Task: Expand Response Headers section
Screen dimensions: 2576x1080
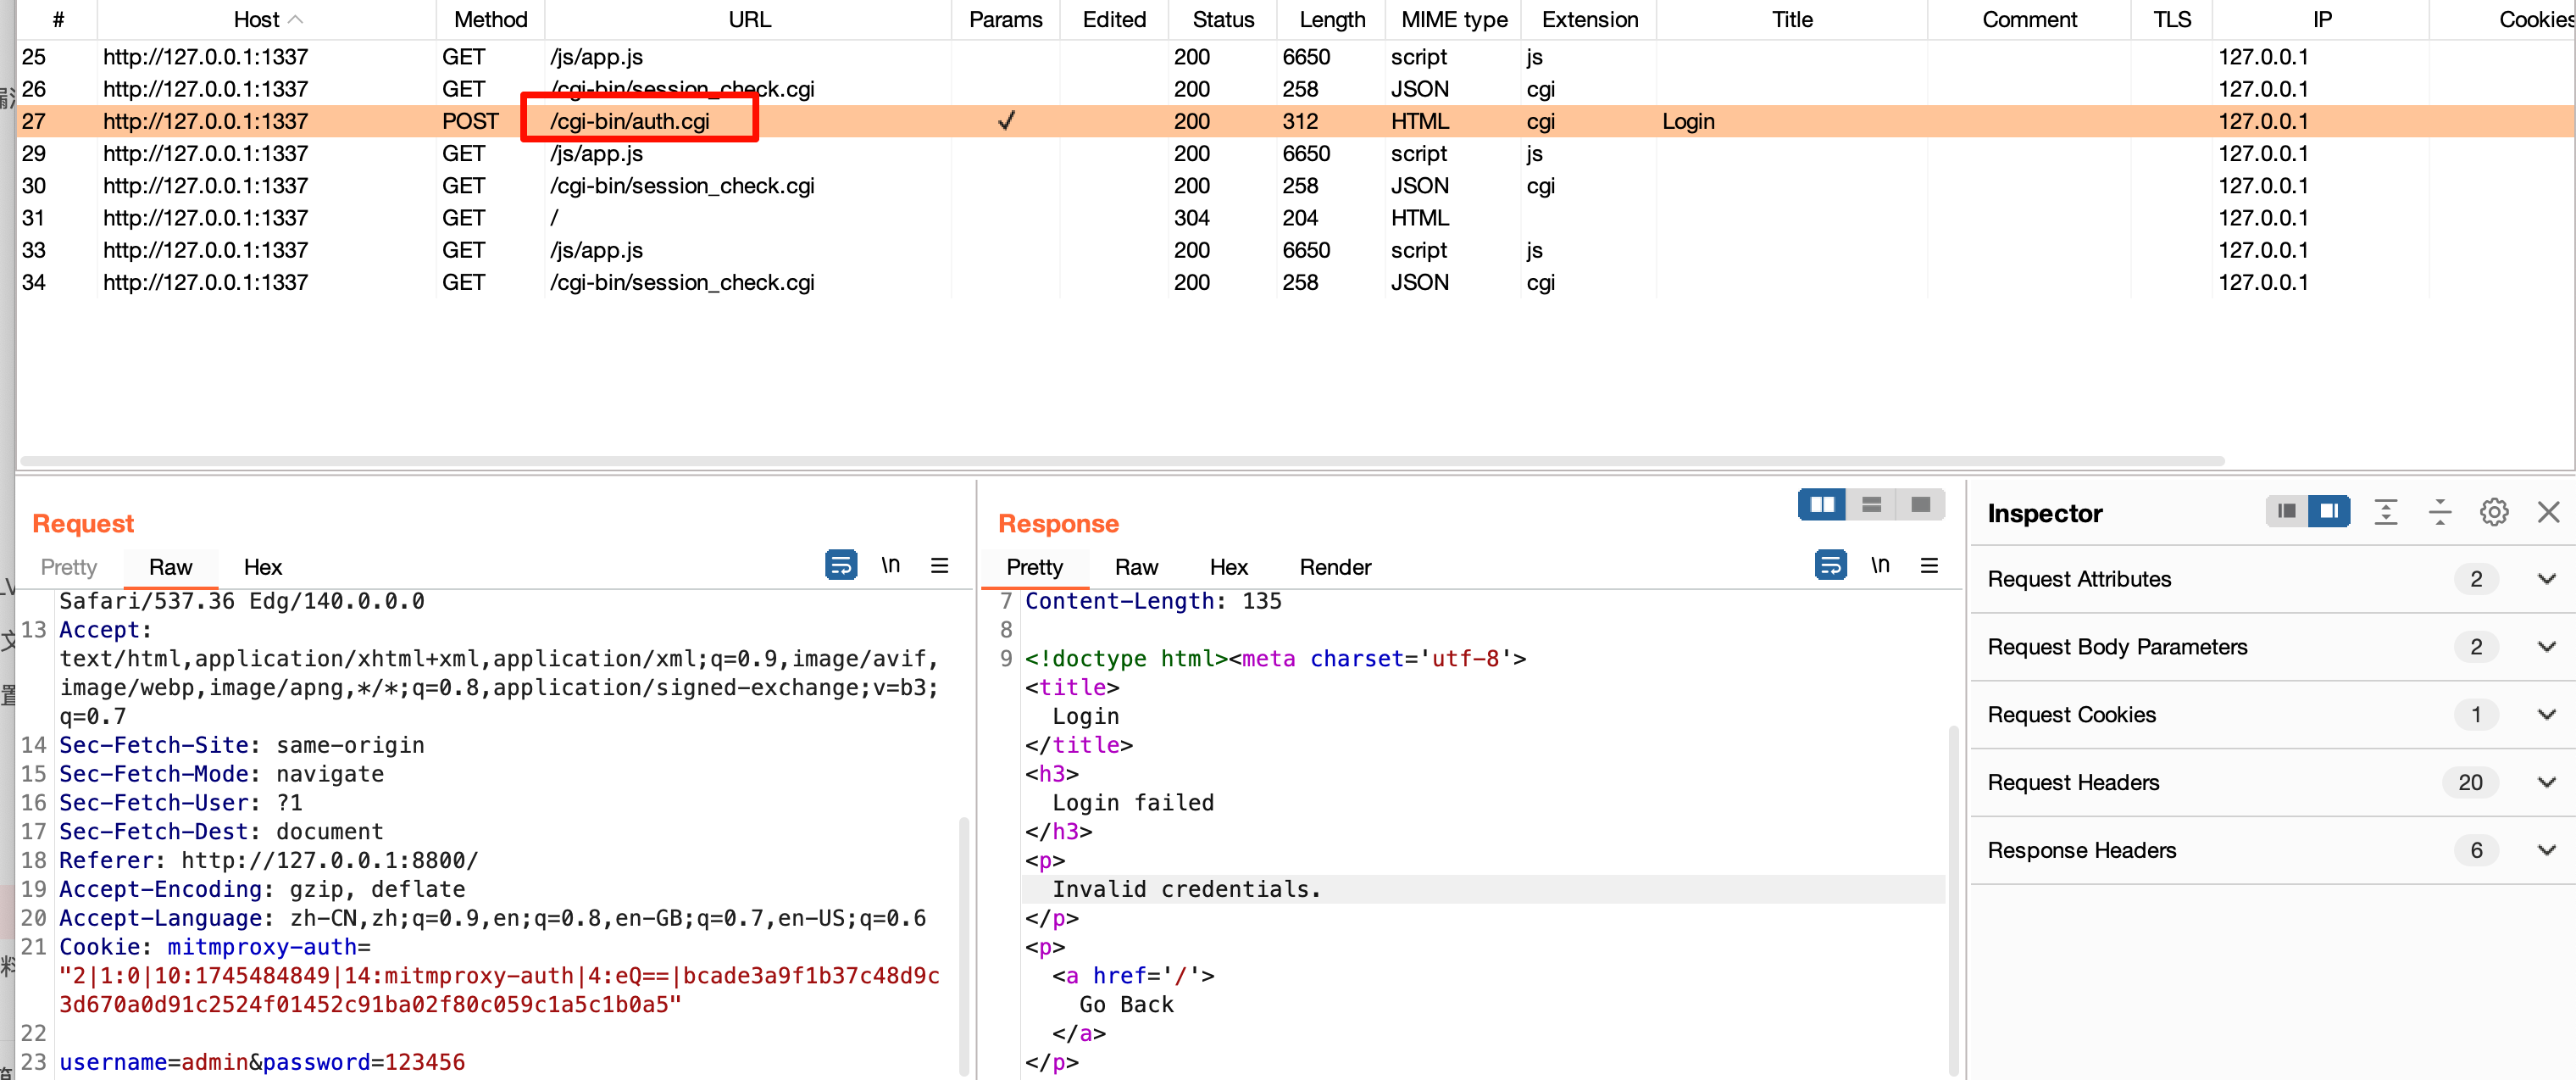Action: [2546, 850]
